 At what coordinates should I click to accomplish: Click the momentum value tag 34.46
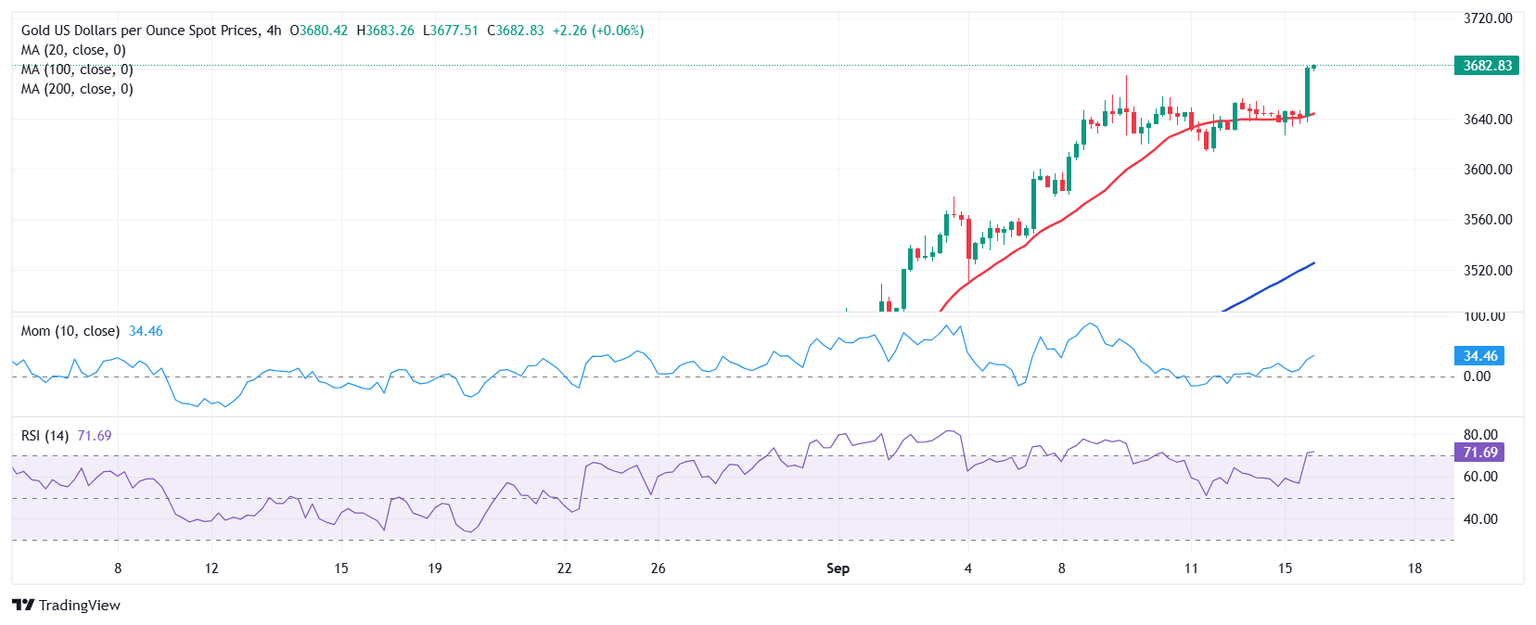1476,355
